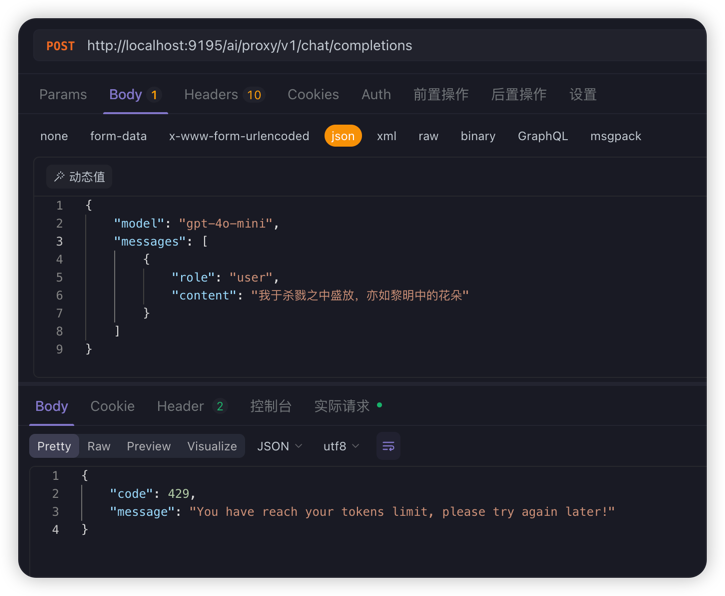
Task: Click the content line in JSON editor
Action: [x=320, y=295]
